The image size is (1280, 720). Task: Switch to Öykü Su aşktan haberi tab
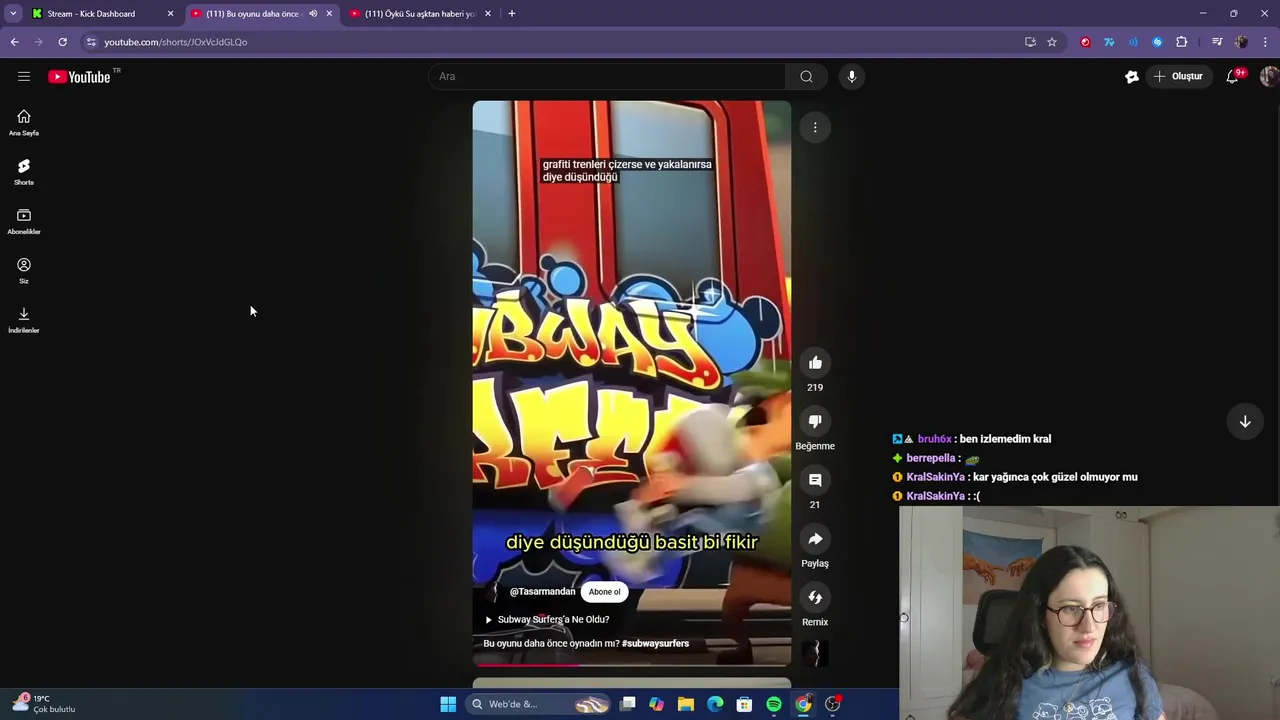tap(418, 14)
